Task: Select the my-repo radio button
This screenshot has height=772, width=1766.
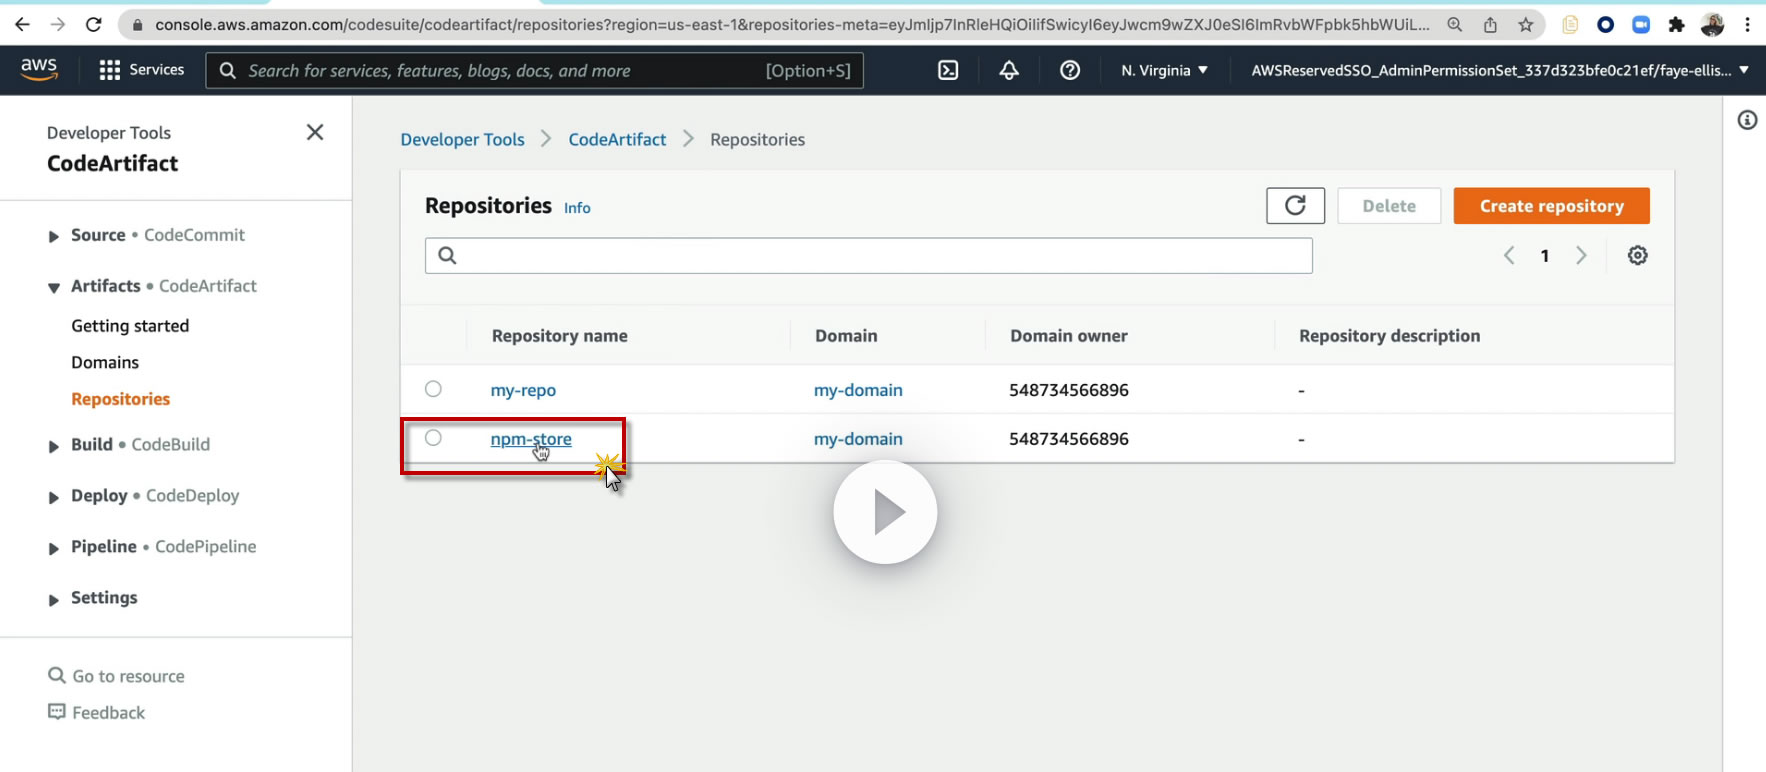Action: click(x=433, y=389)
